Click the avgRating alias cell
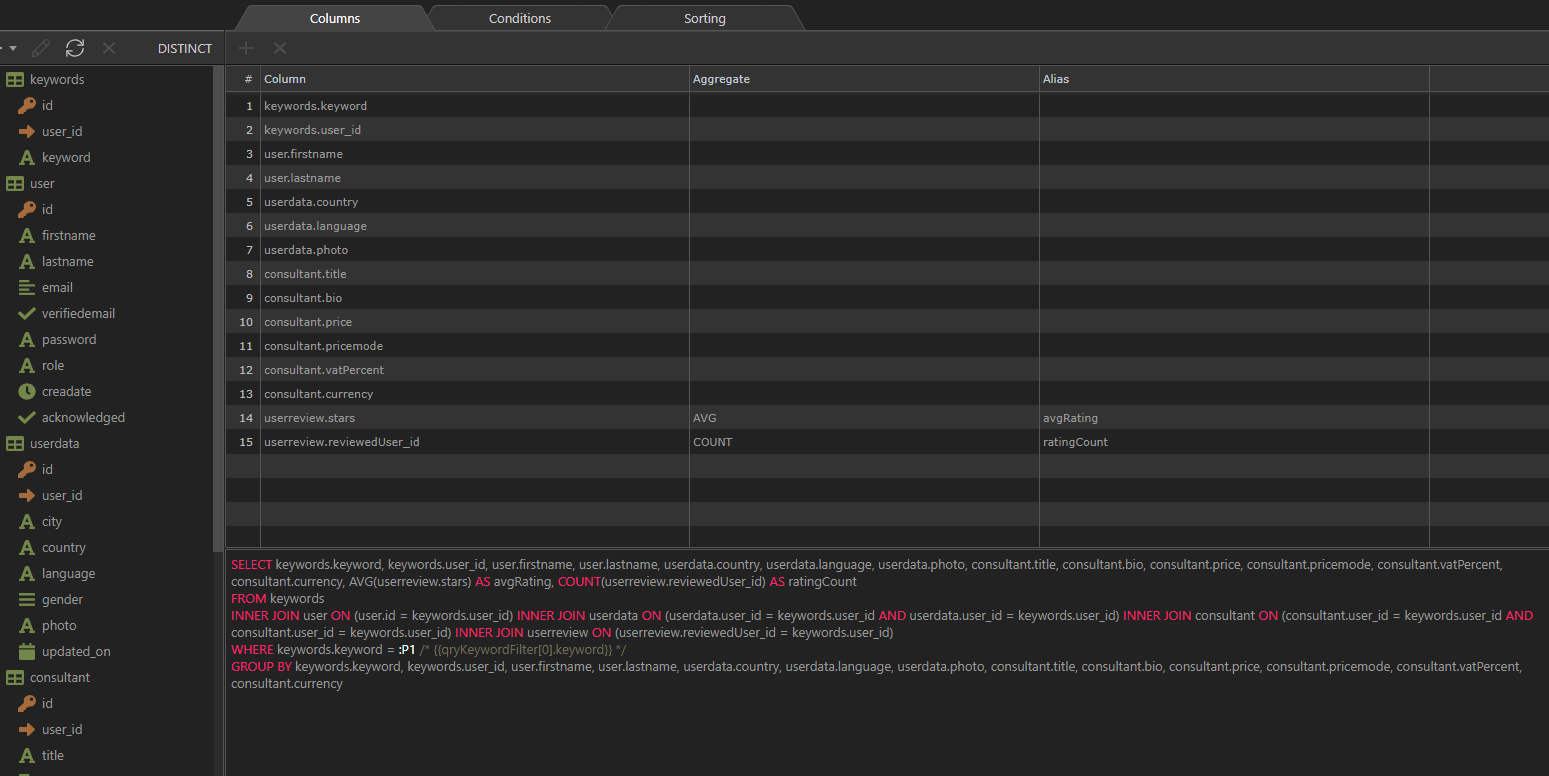The image size is (1549, 776). 1233,418
